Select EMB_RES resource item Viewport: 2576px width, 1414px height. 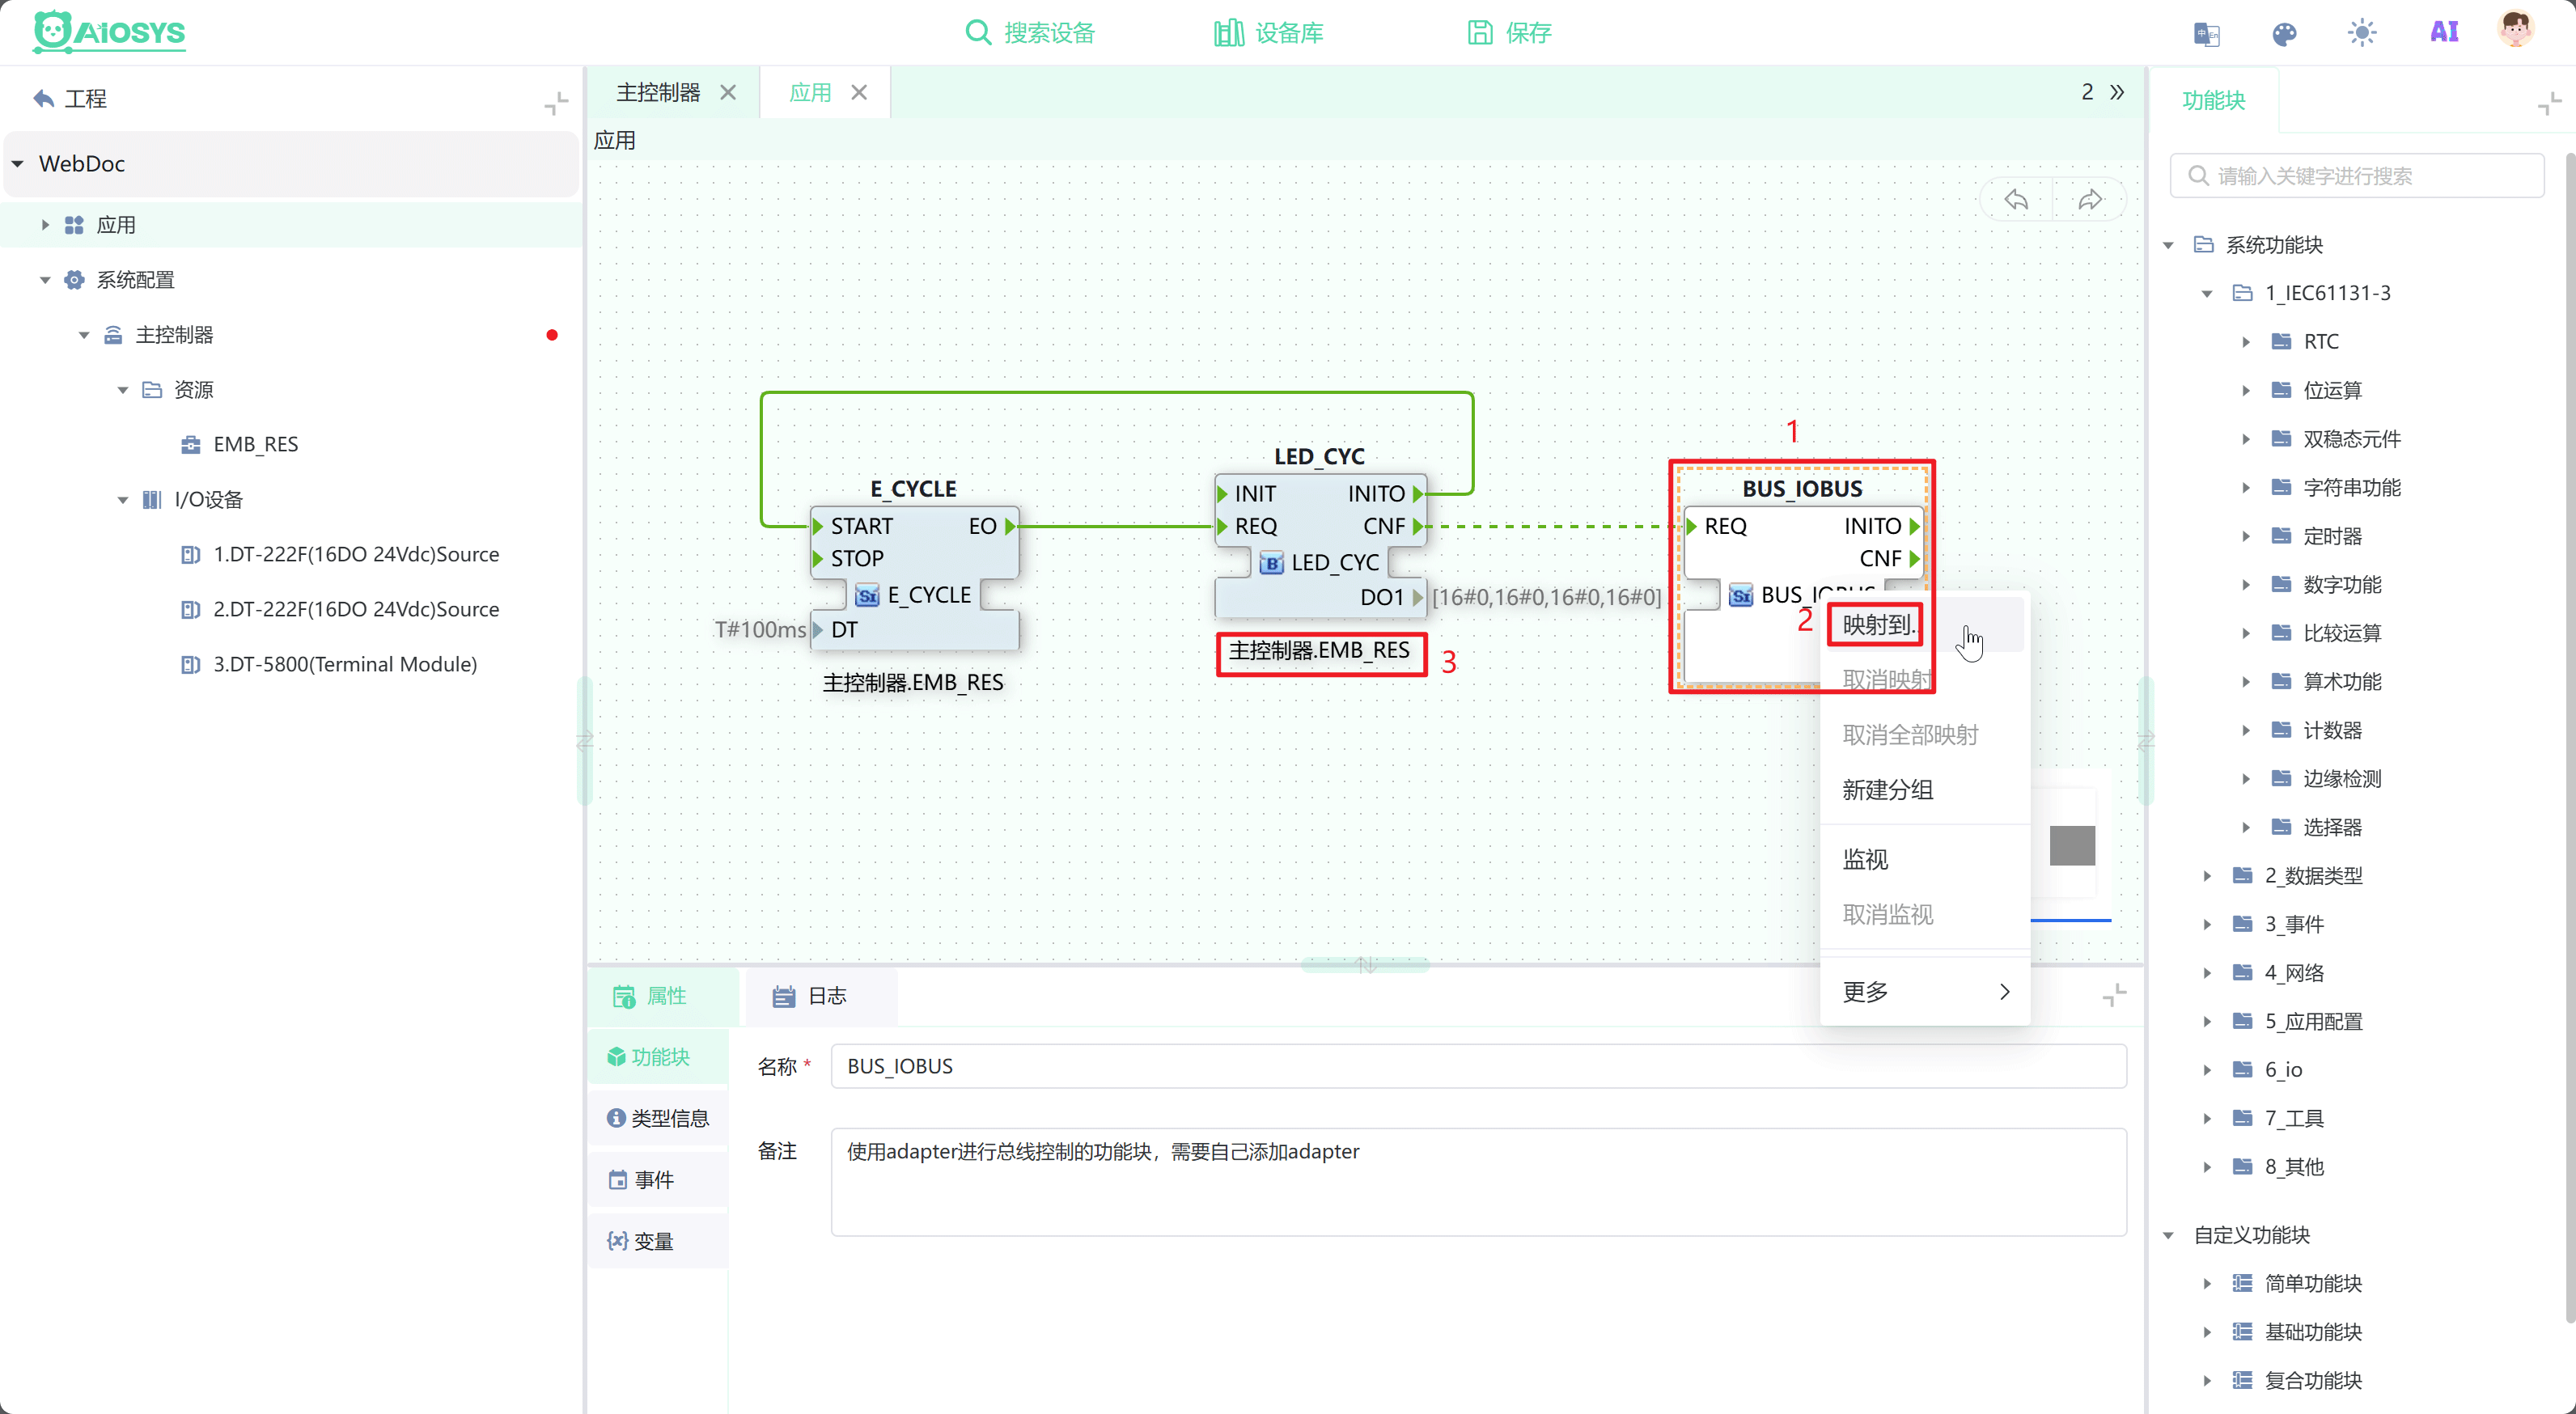(255, 444)
